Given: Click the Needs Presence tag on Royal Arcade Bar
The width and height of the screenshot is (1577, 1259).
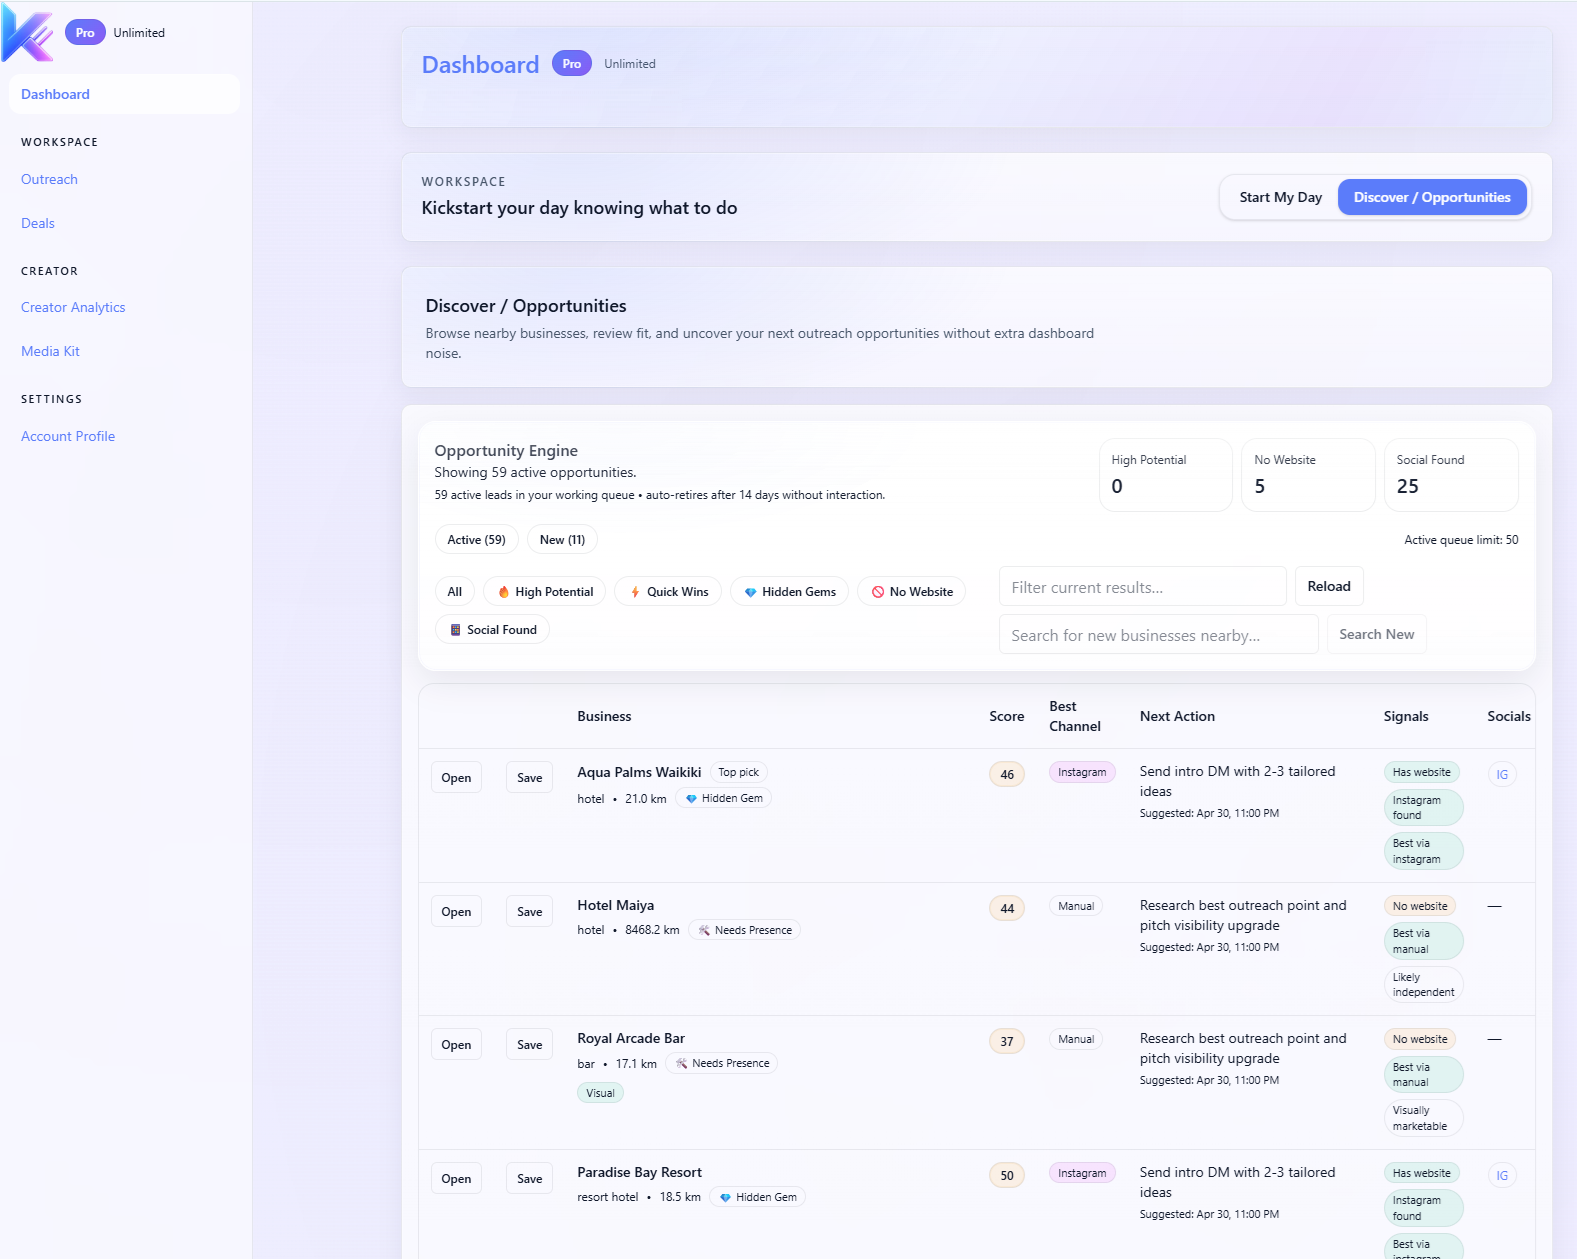Looking at the screenshot, I should [721, 1064].
